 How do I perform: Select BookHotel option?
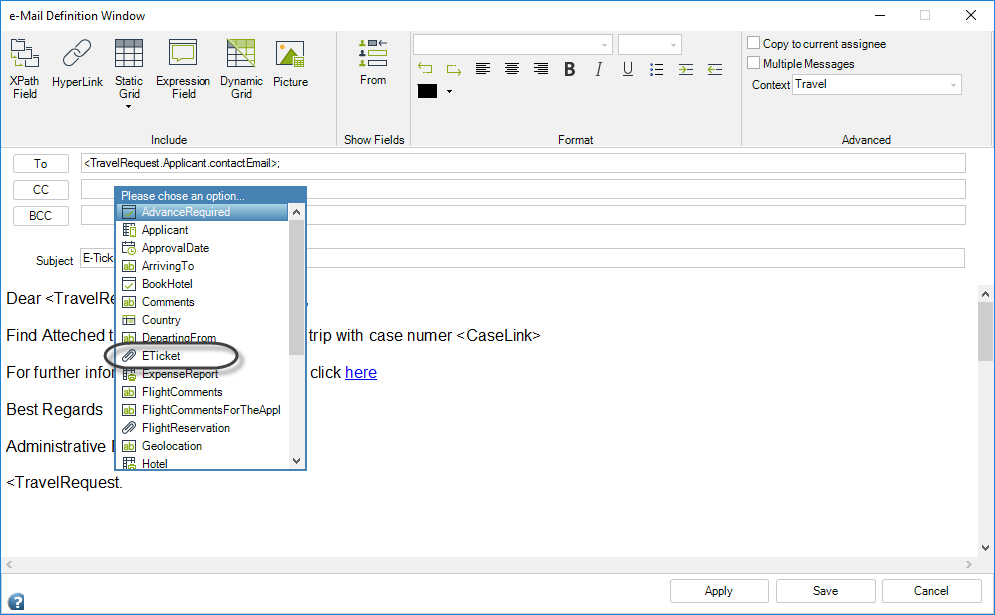(202, 284)
